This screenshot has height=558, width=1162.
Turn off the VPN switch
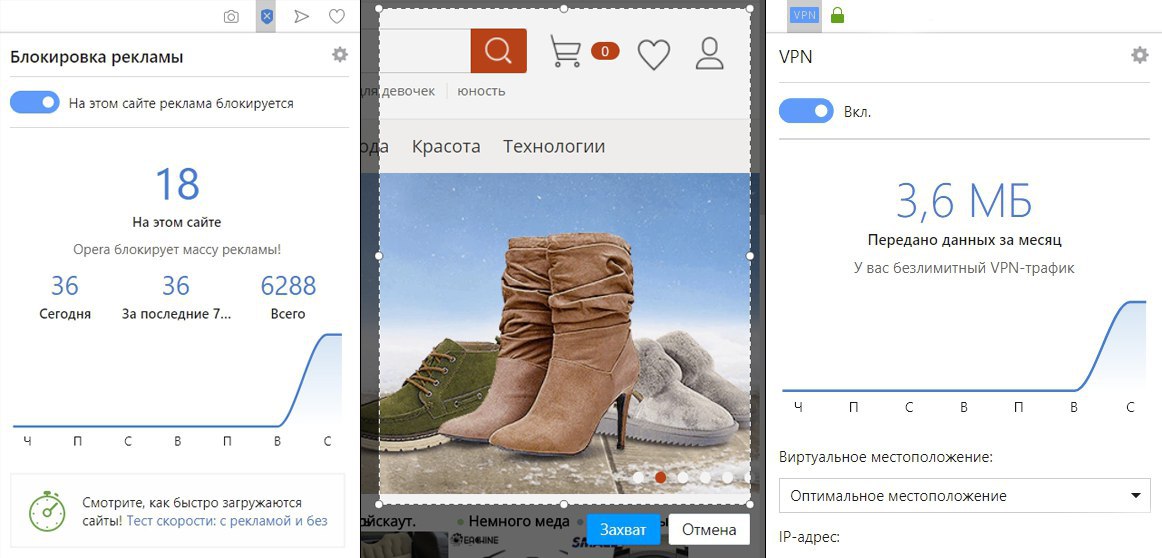(x=806, y=112)
